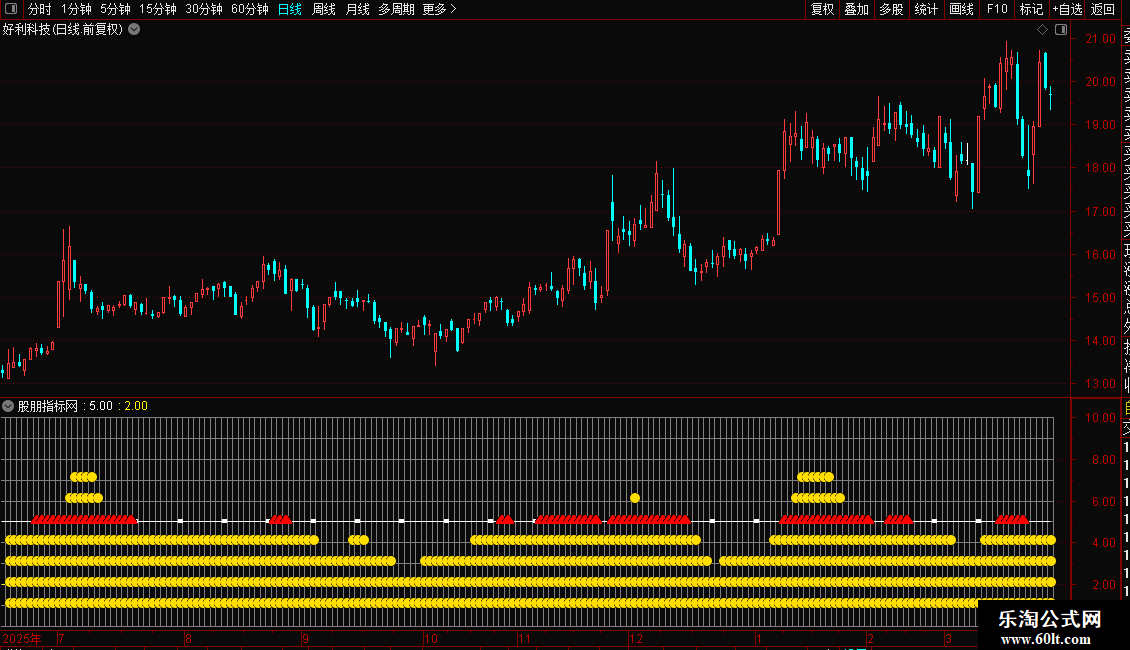
Task: Click the isolated yellow dot near December
Action: 635,498
